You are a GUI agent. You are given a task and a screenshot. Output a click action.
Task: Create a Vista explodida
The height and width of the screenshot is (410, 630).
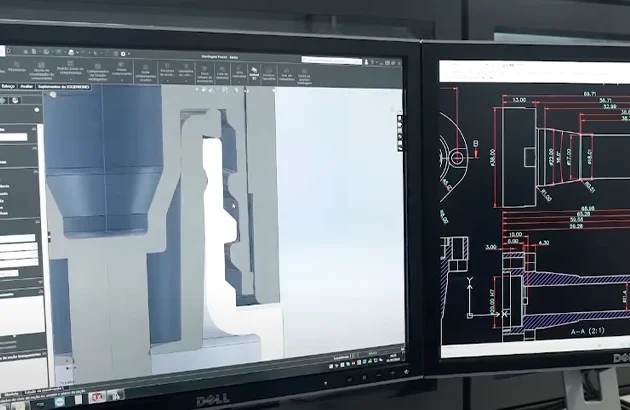coord(239,72)
